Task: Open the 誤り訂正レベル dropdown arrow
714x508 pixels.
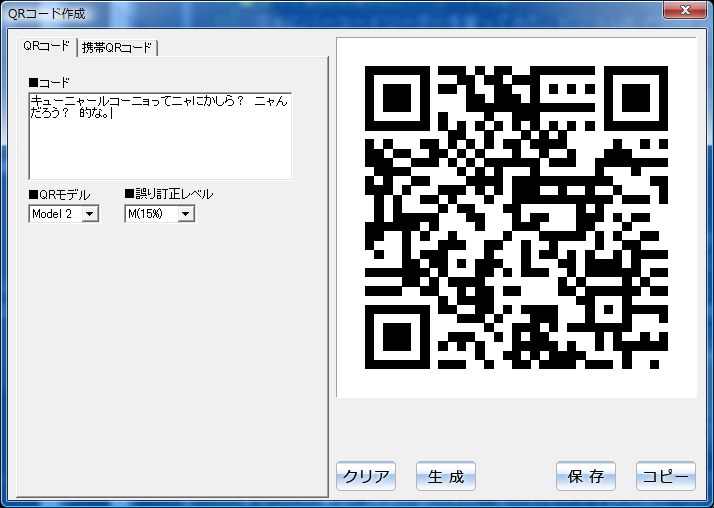Action: pyautogui.click(x=185, y=213)
